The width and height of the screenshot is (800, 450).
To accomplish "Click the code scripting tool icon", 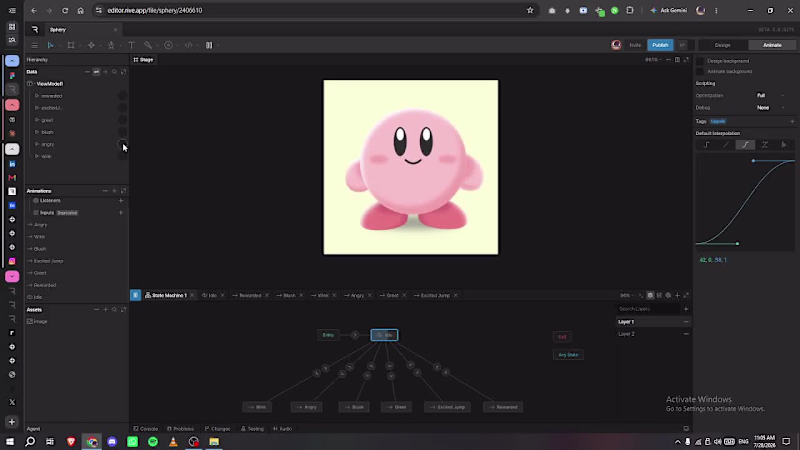I will coord(189,45).
